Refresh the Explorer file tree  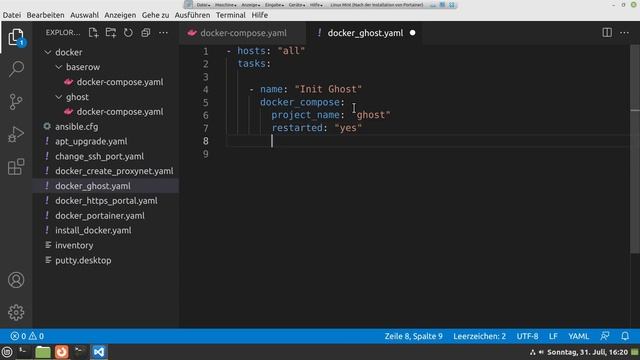pos(128,33)
